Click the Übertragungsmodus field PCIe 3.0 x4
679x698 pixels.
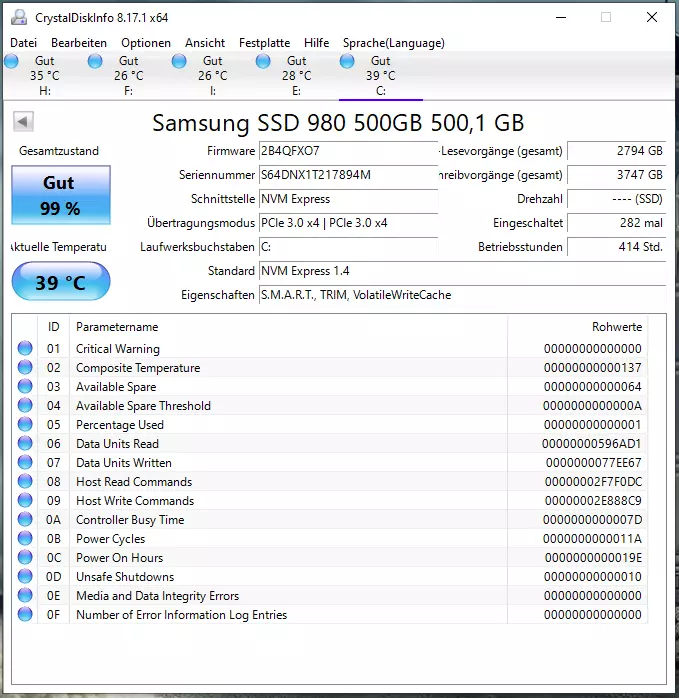[x=348, y=223]
